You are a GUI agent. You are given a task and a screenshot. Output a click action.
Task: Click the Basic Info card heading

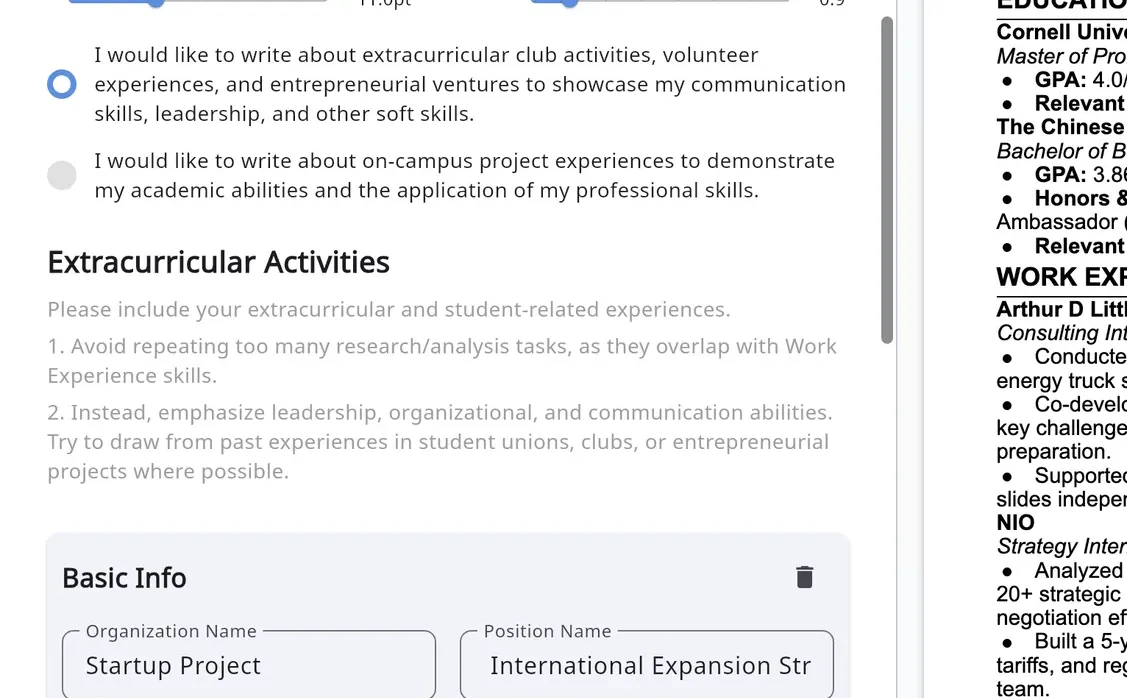pyautogui.click(x=124, y=578)
